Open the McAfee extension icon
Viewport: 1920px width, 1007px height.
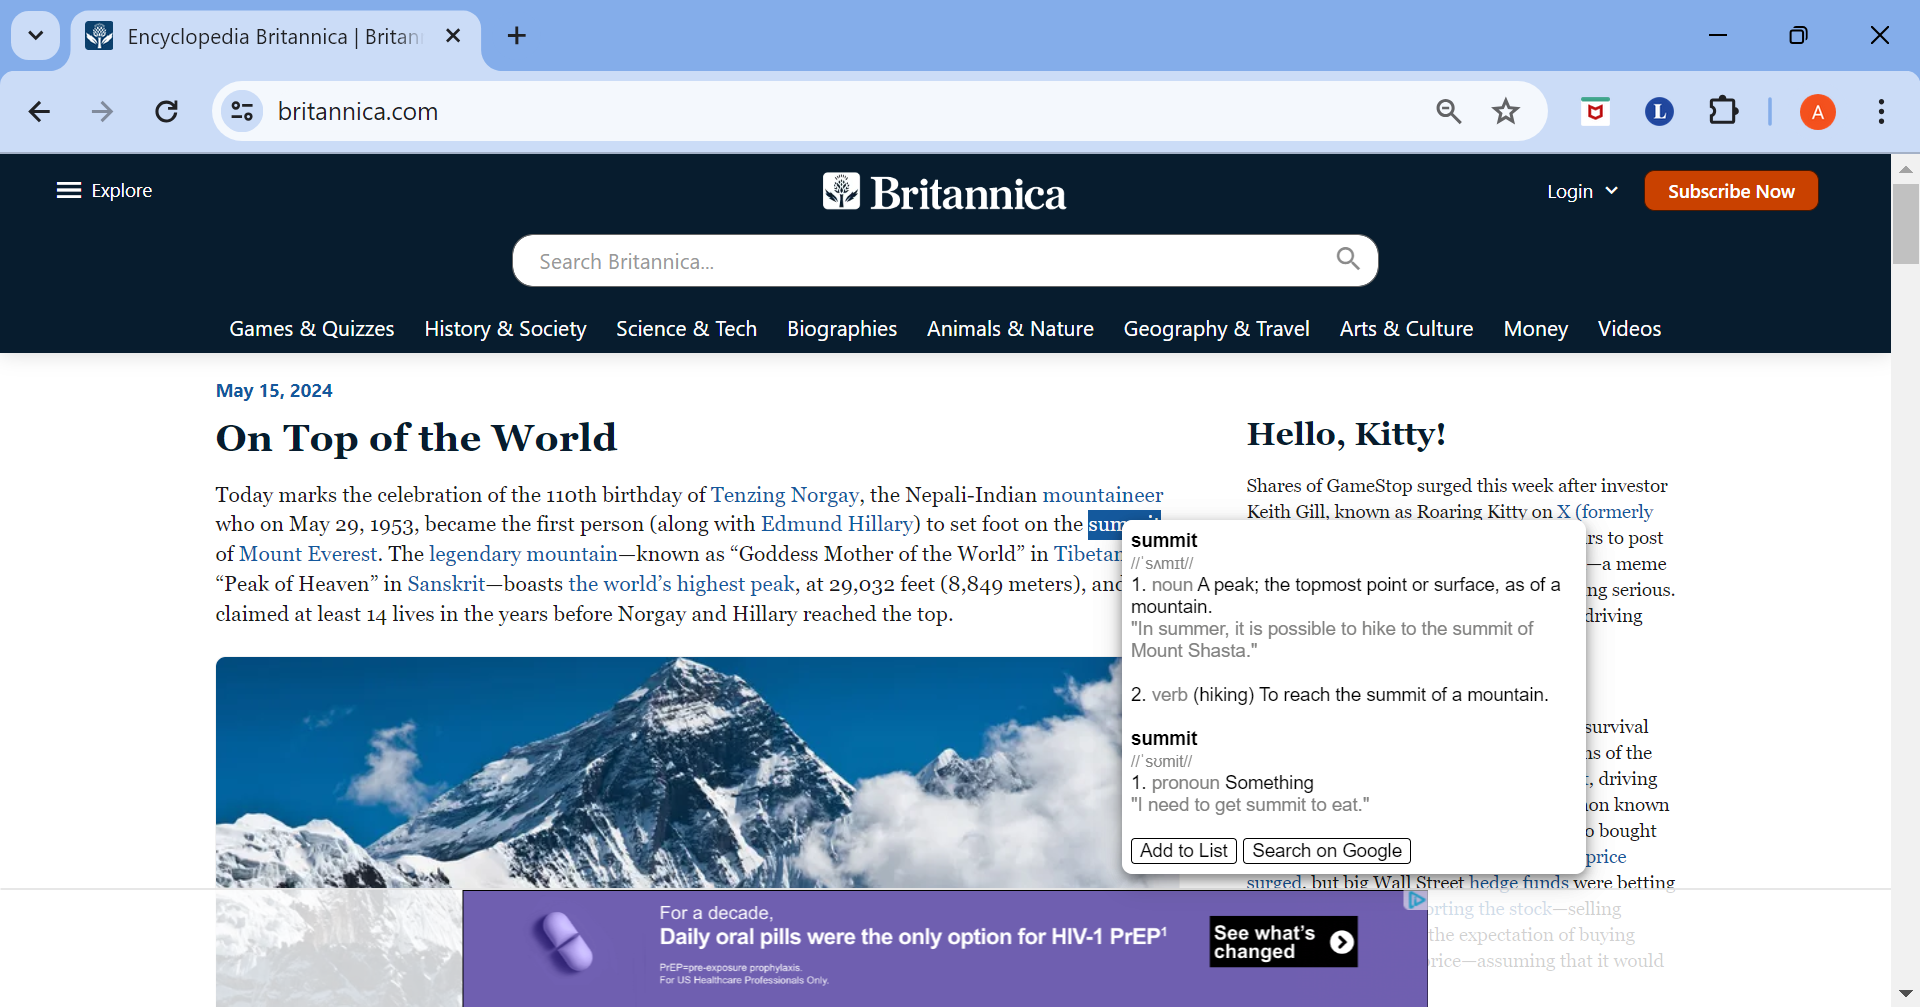[1595, 111]
